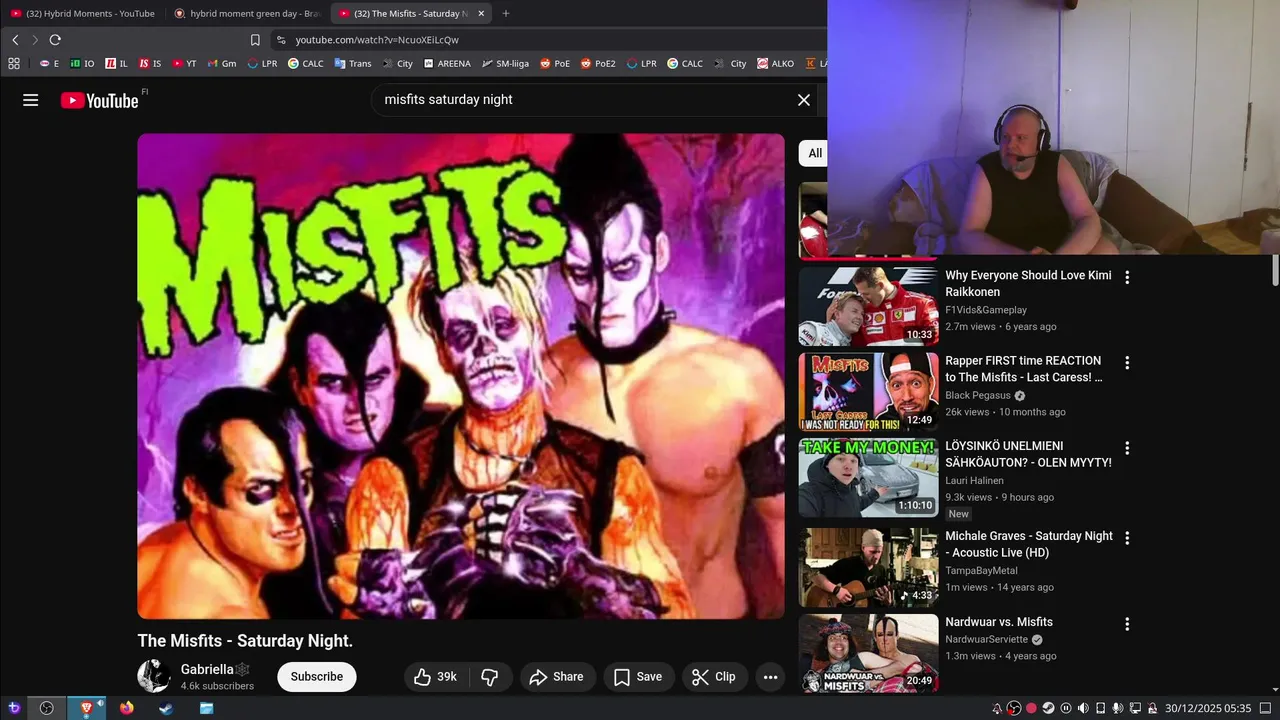
Task: Open the Nardwuar vs. Misfits video title
Action: (x=999, y=622)
